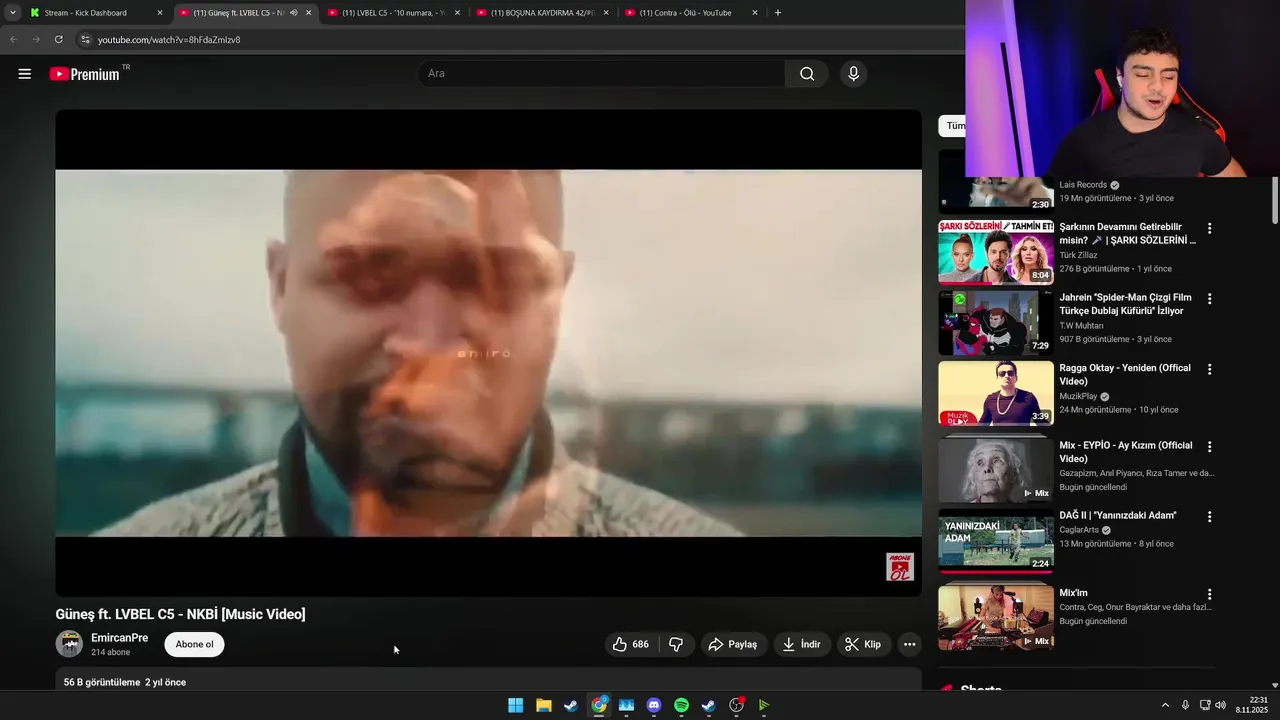The image size is (1280, 720).
Task: Switch to Stream - Kick Dashboard tab
Action: 95,13
